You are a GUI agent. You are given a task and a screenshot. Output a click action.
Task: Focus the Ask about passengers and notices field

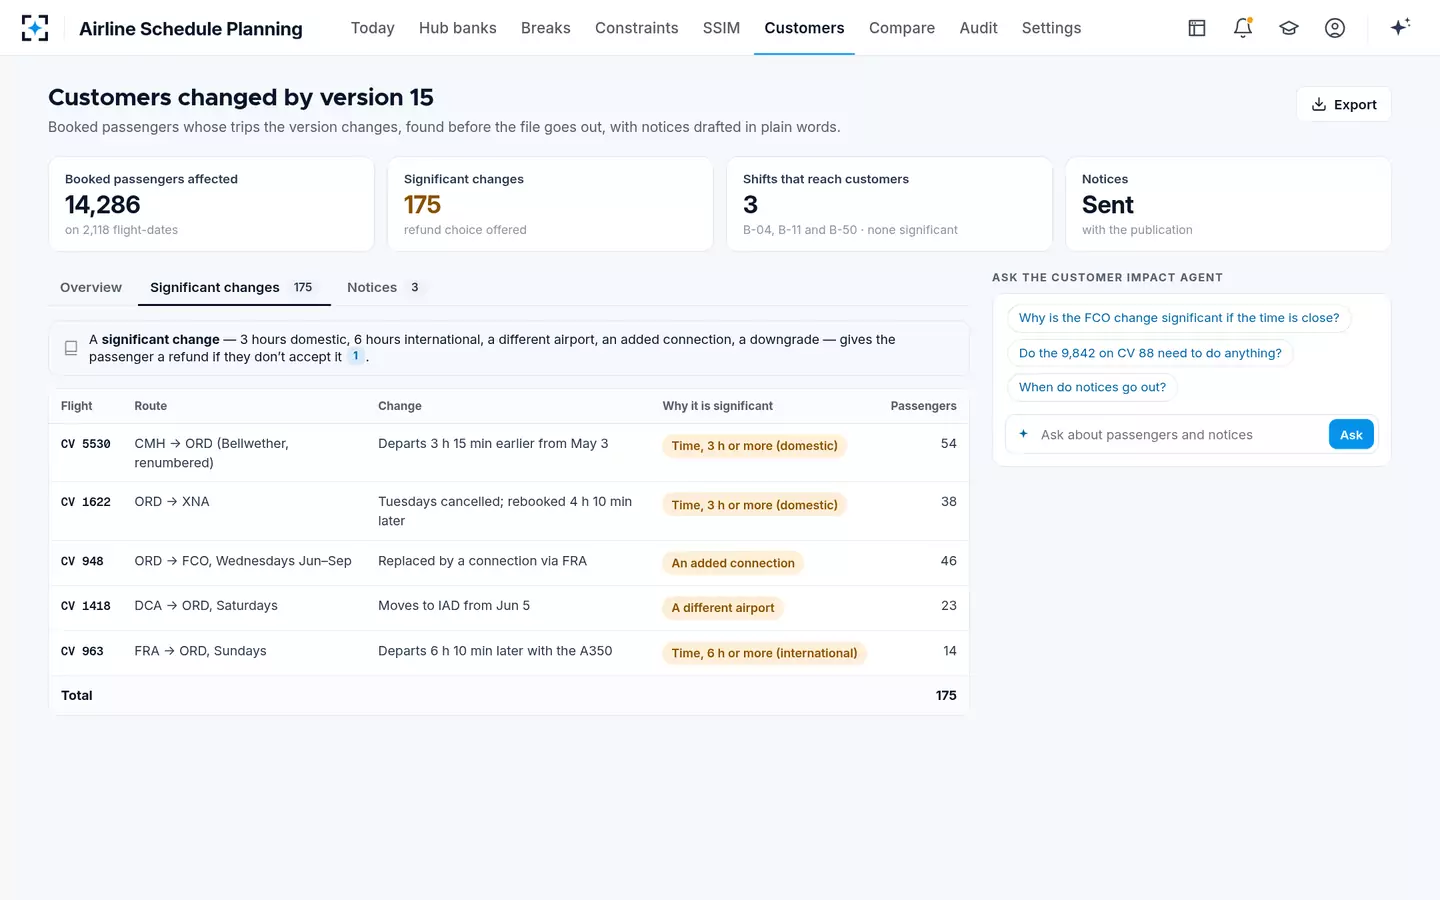point(1180,435)
